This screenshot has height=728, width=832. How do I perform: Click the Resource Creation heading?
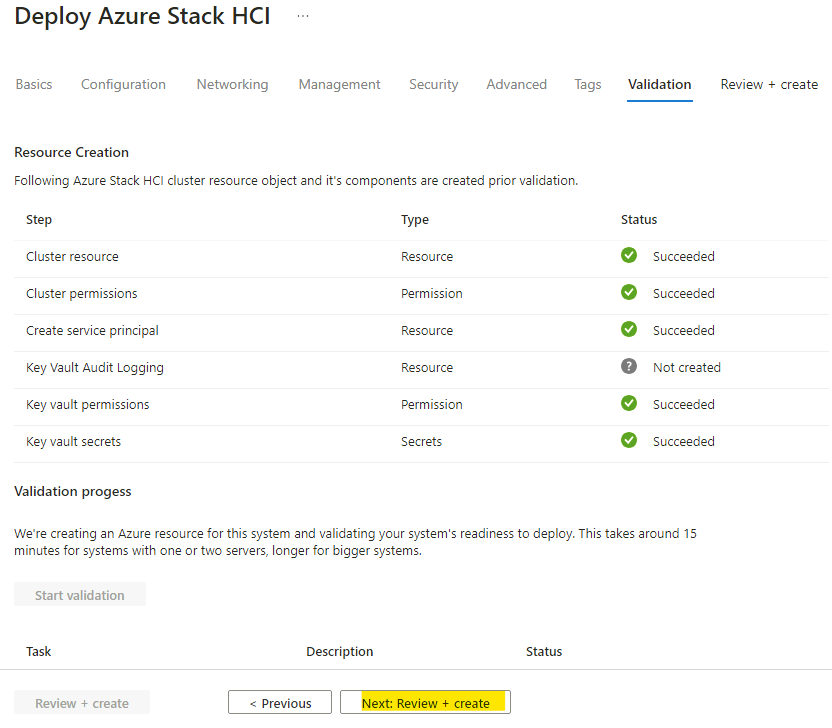72,152
